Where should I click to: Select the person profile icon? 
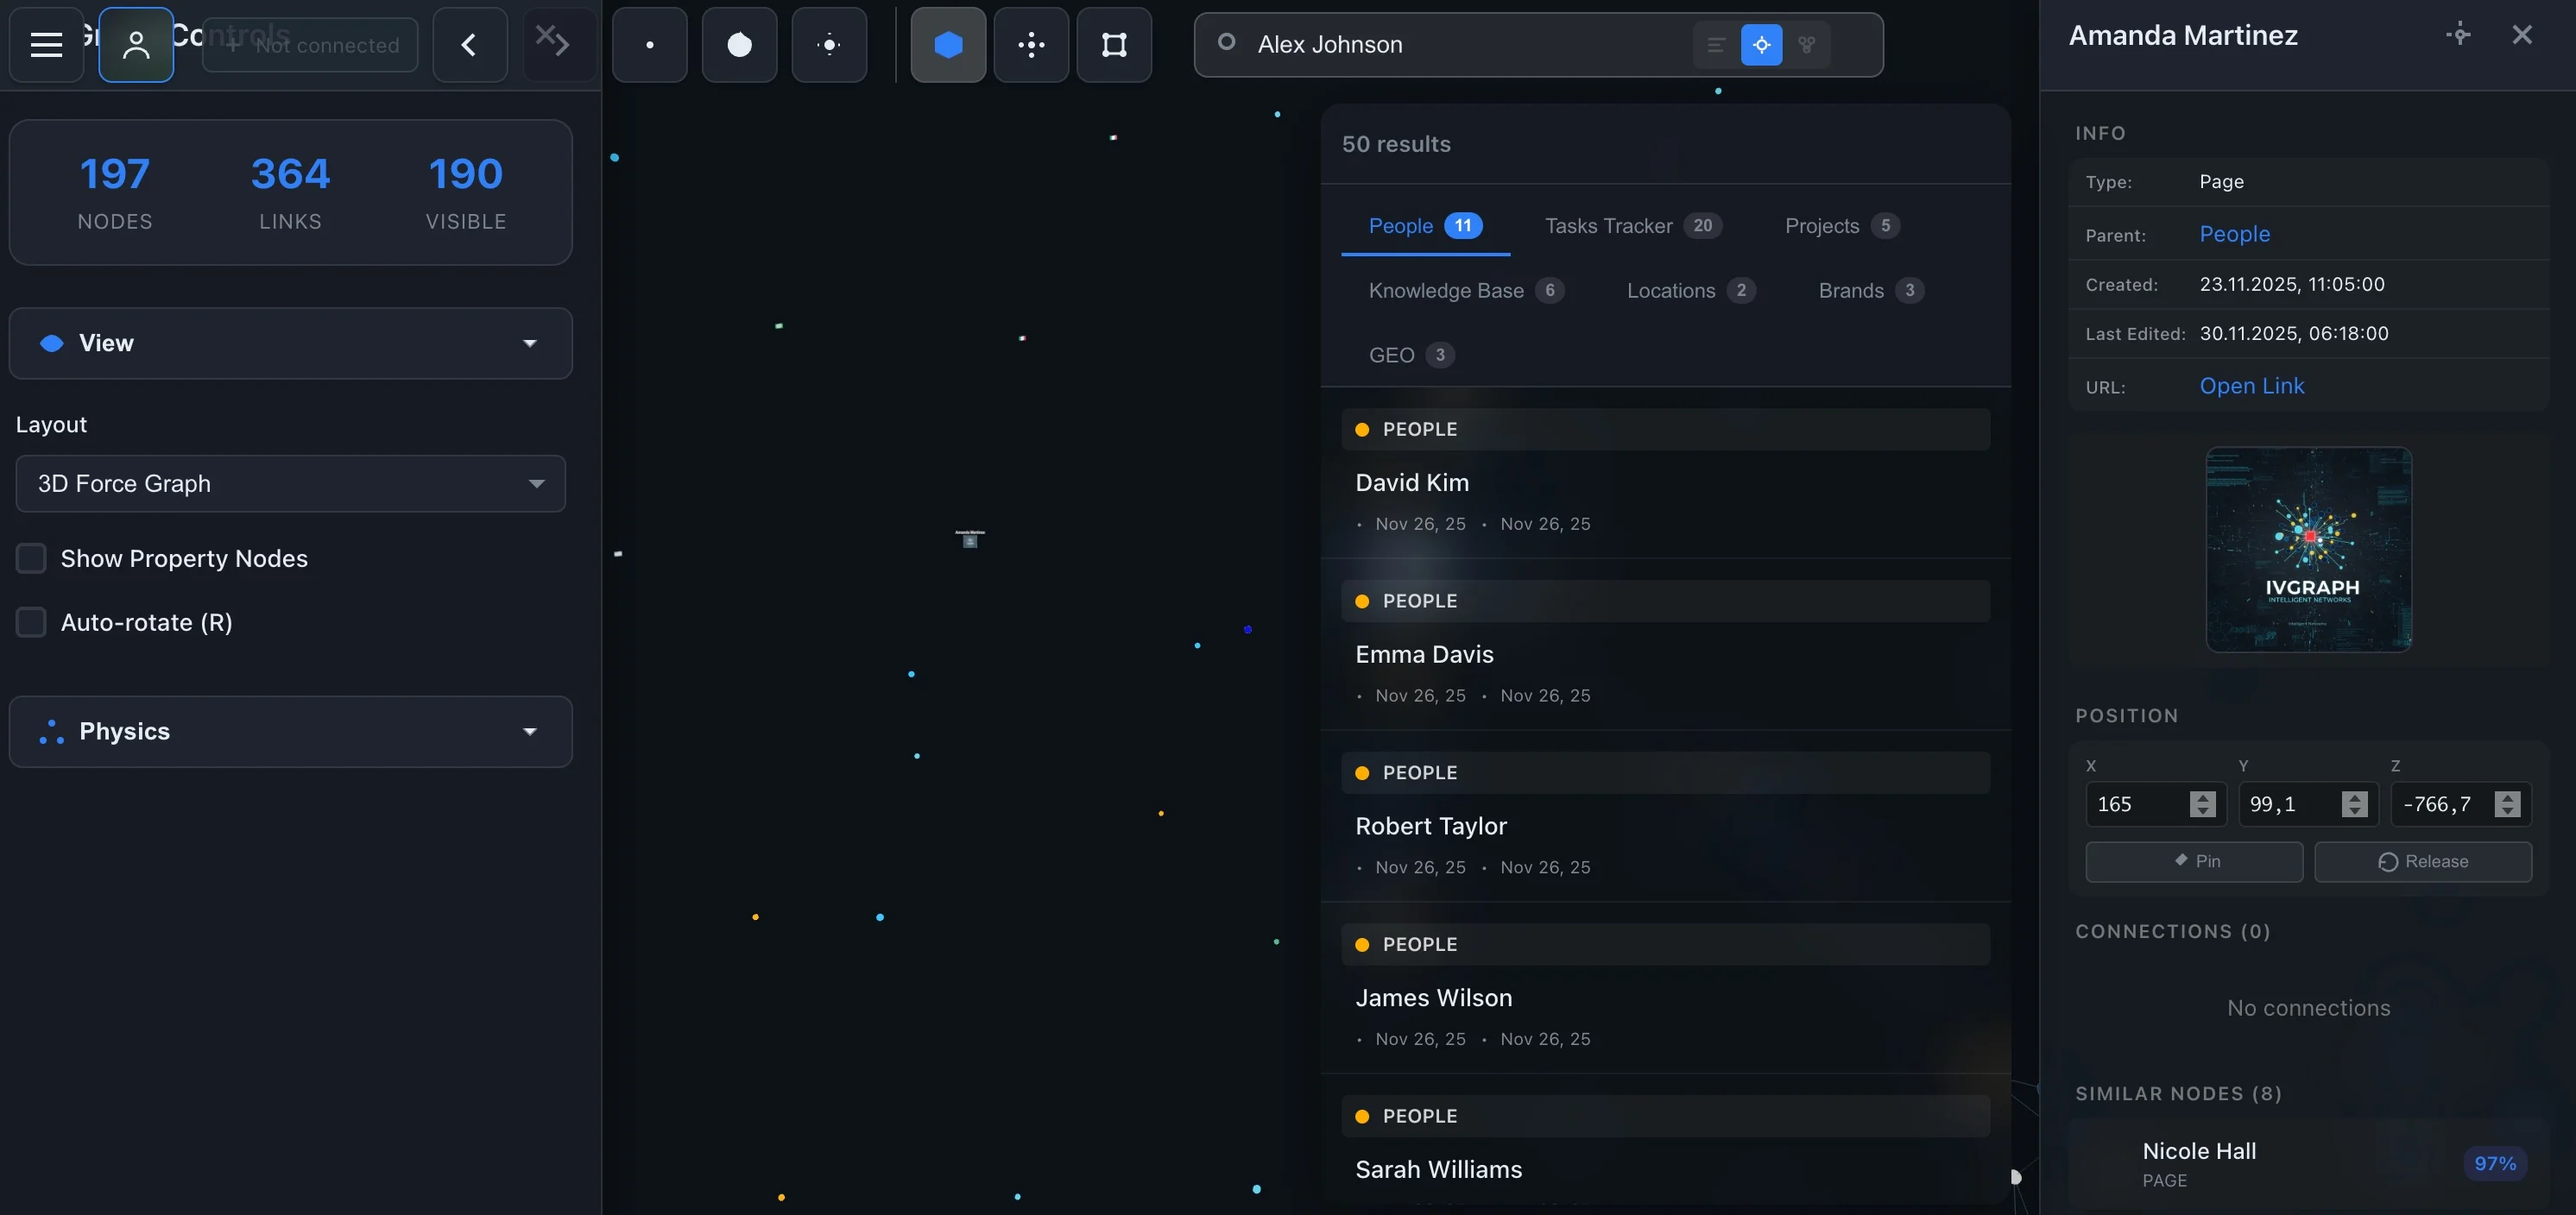136,44
